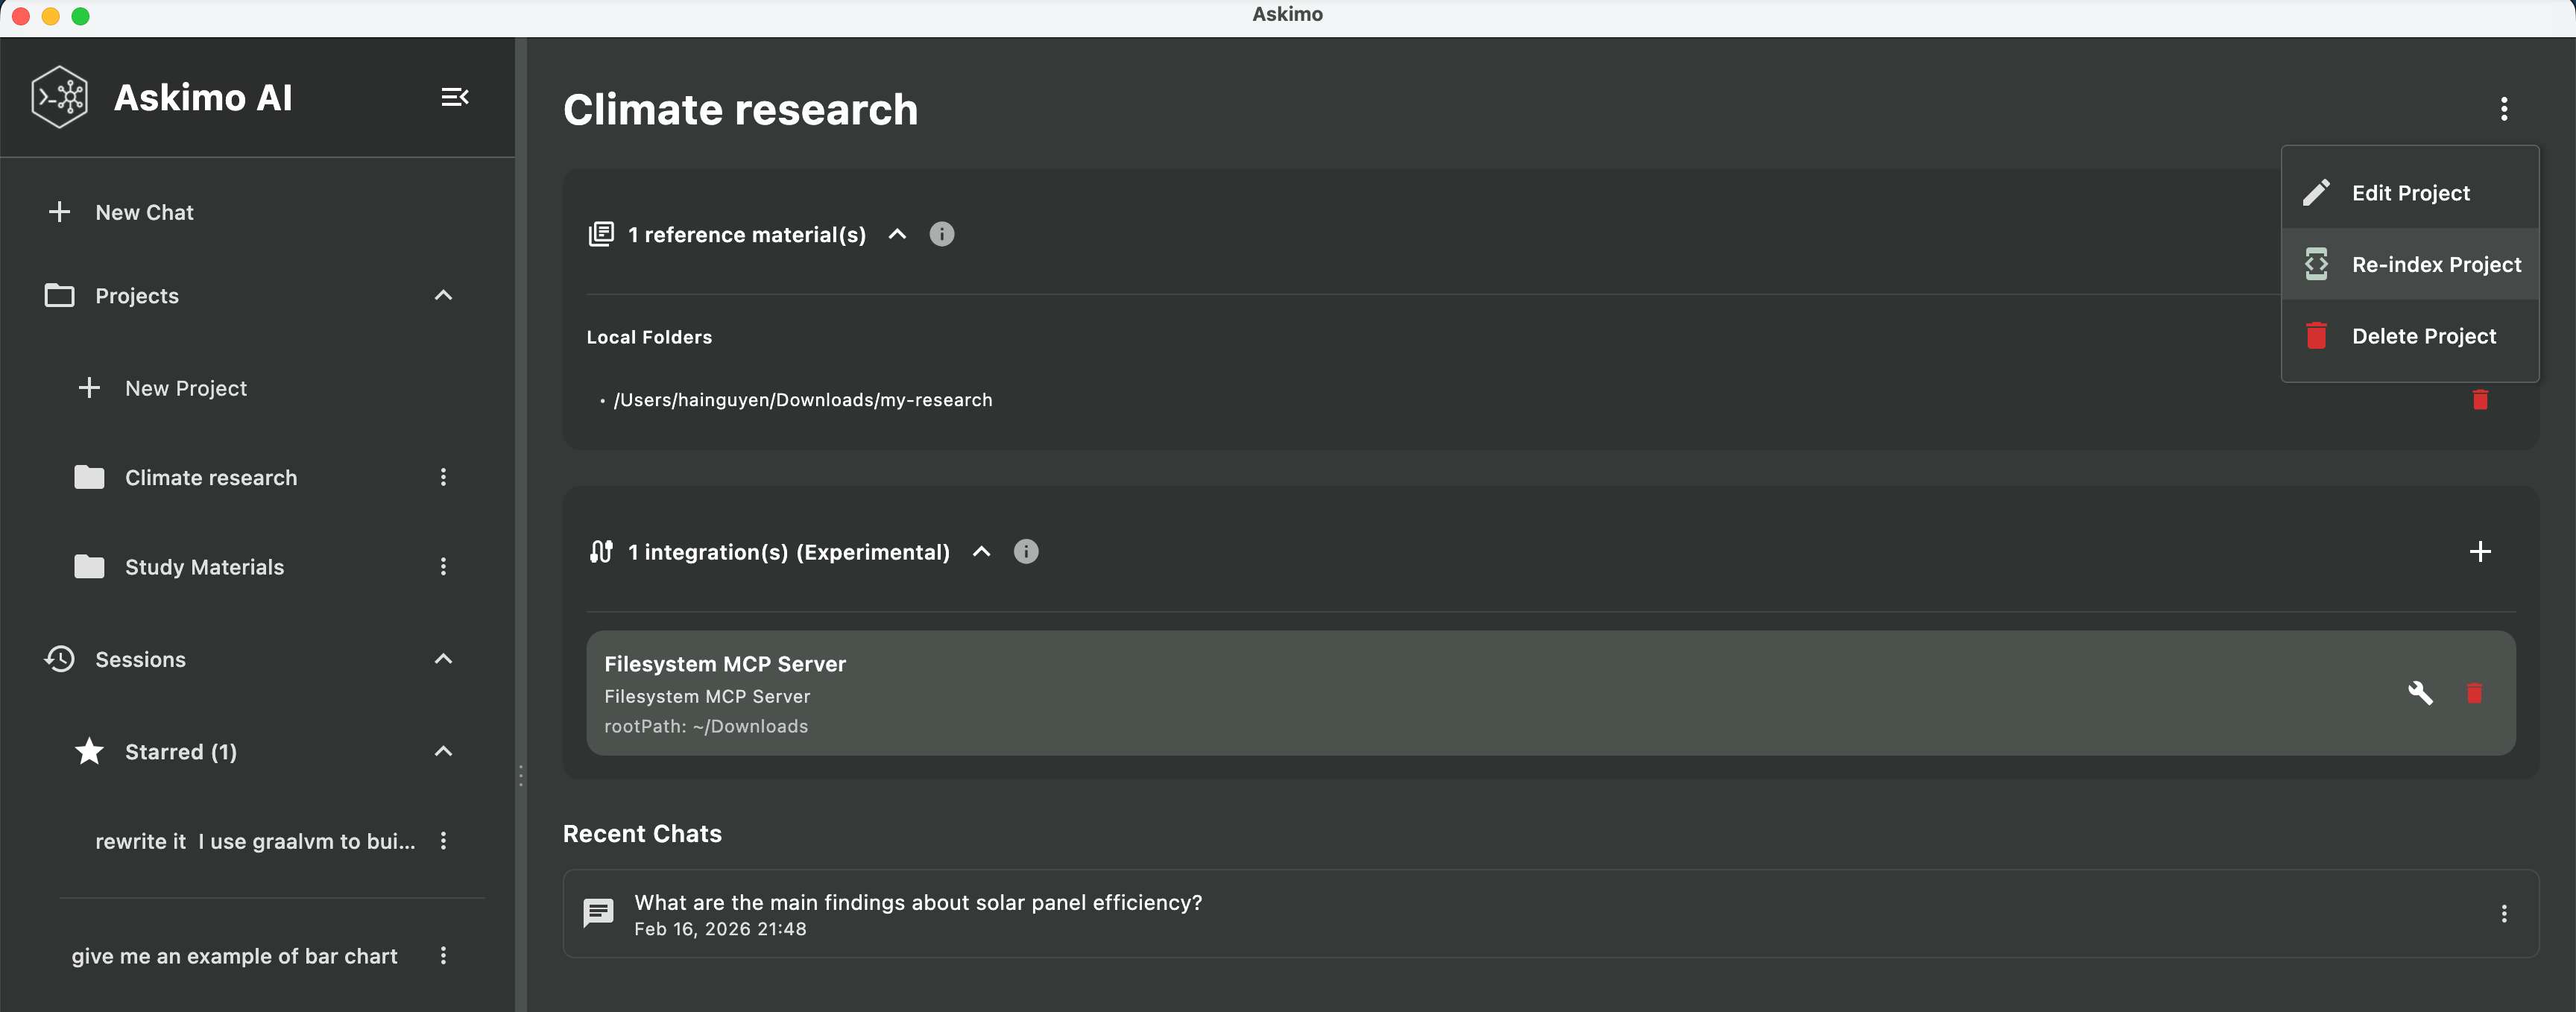Collapse the Starred sessions list
Image resolution: width=2576 pixels, height=1012 pixels.
(443, 751)
